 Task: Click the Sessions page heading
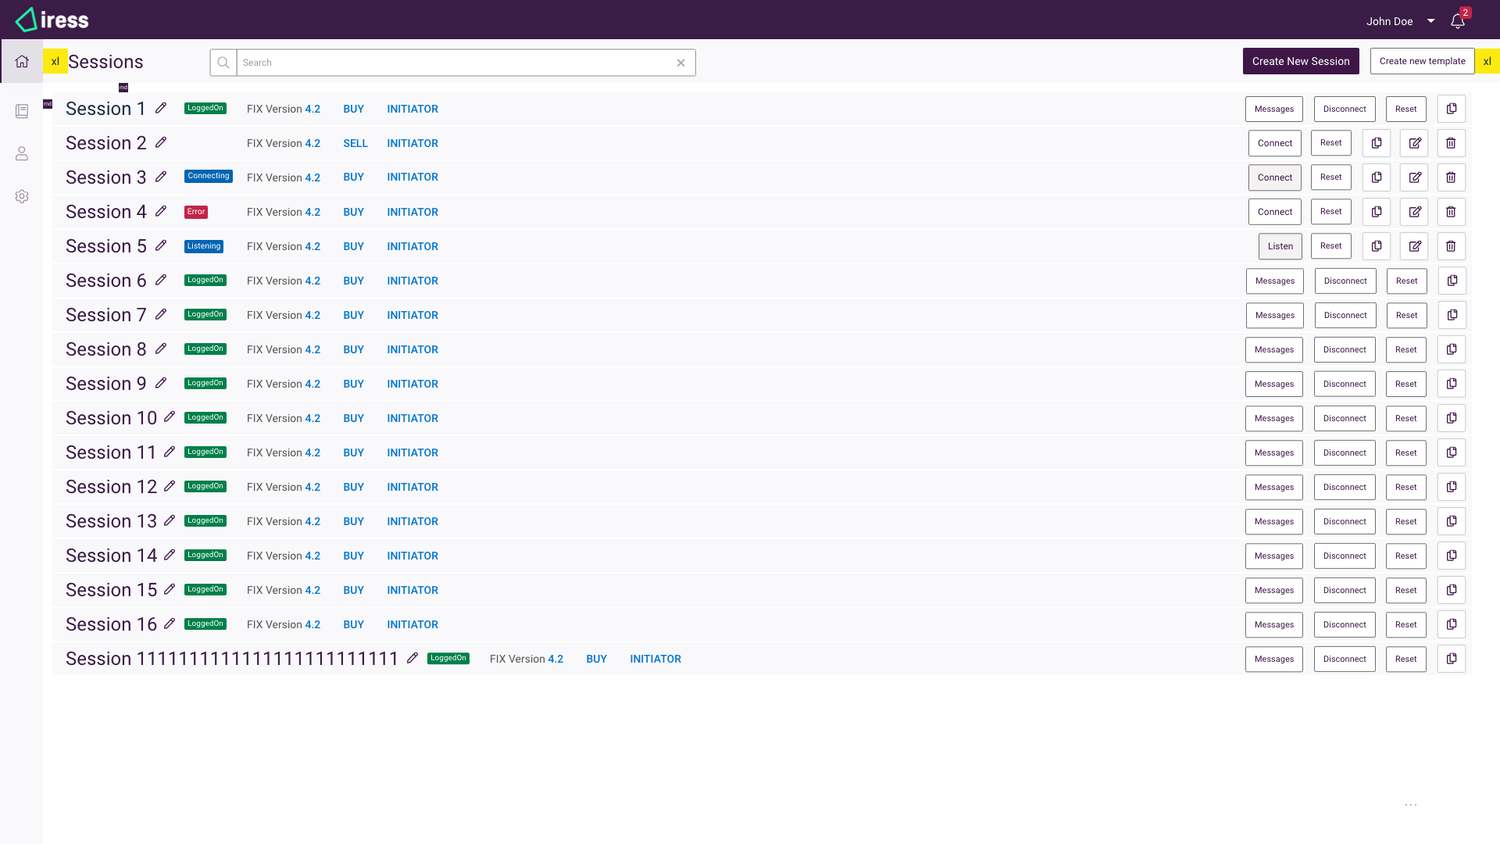(x=106, y=62)
